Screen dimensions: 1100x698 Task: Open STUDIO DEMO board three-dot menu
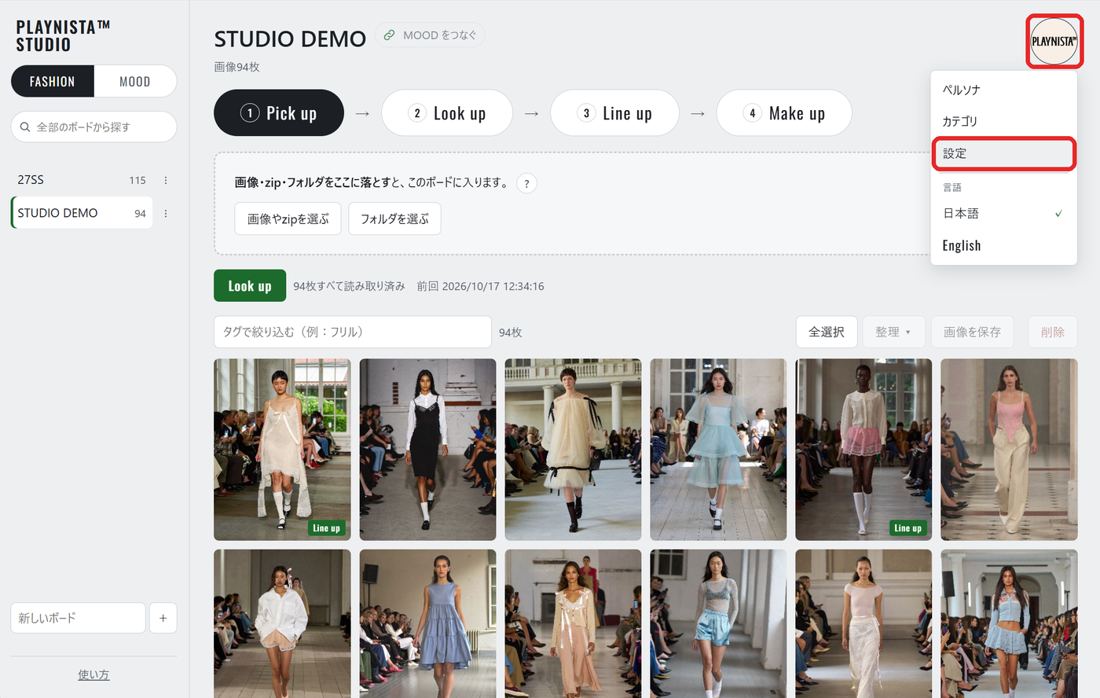tap(166, 213)
